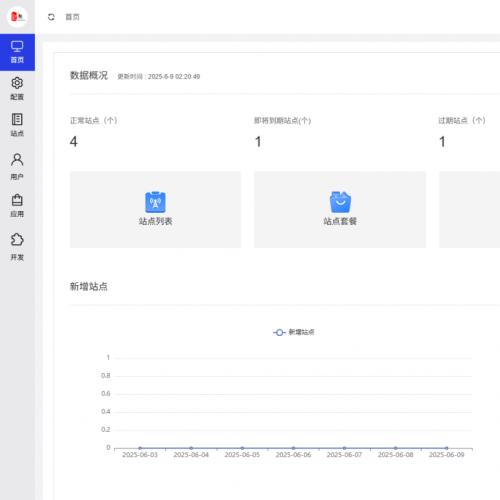Click the 站点列表 antenna icon
This screenshot has width=500, height=500.
tap(155, 202)
